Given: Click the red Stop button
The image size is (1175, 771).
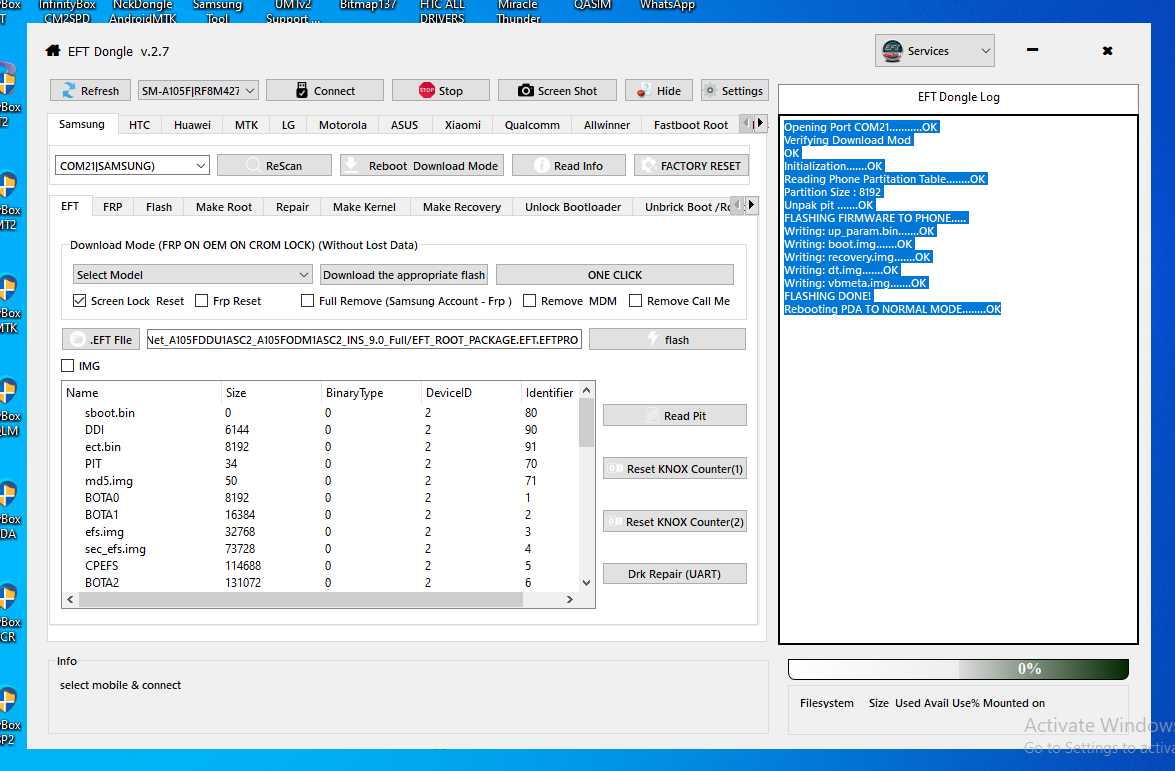Looking at the screenshot, I should point(441,91).
